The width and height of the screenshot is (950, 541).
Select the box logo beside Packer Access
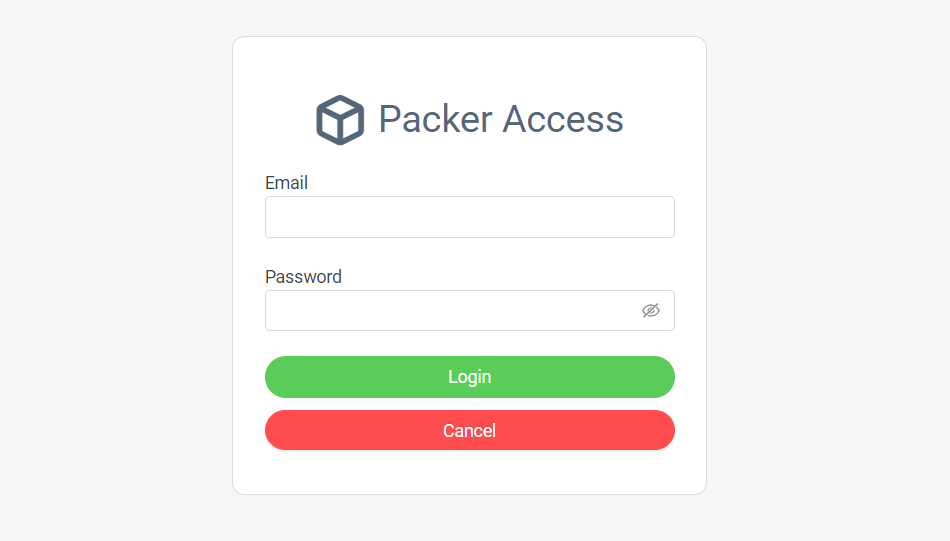tap(340, 120)
